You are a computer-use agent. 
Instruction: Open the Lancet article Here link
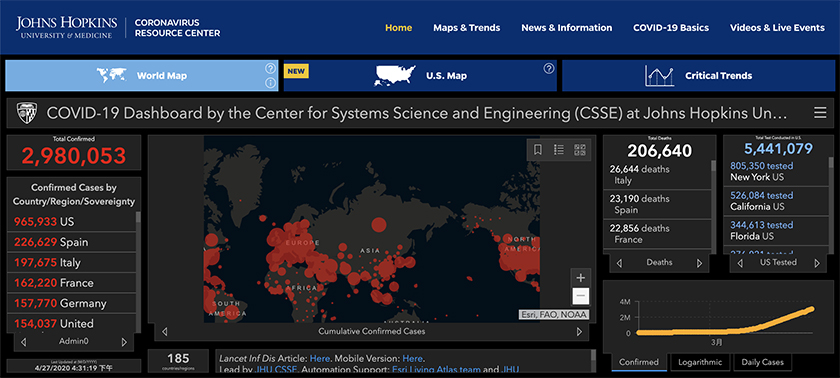point(319,358)
